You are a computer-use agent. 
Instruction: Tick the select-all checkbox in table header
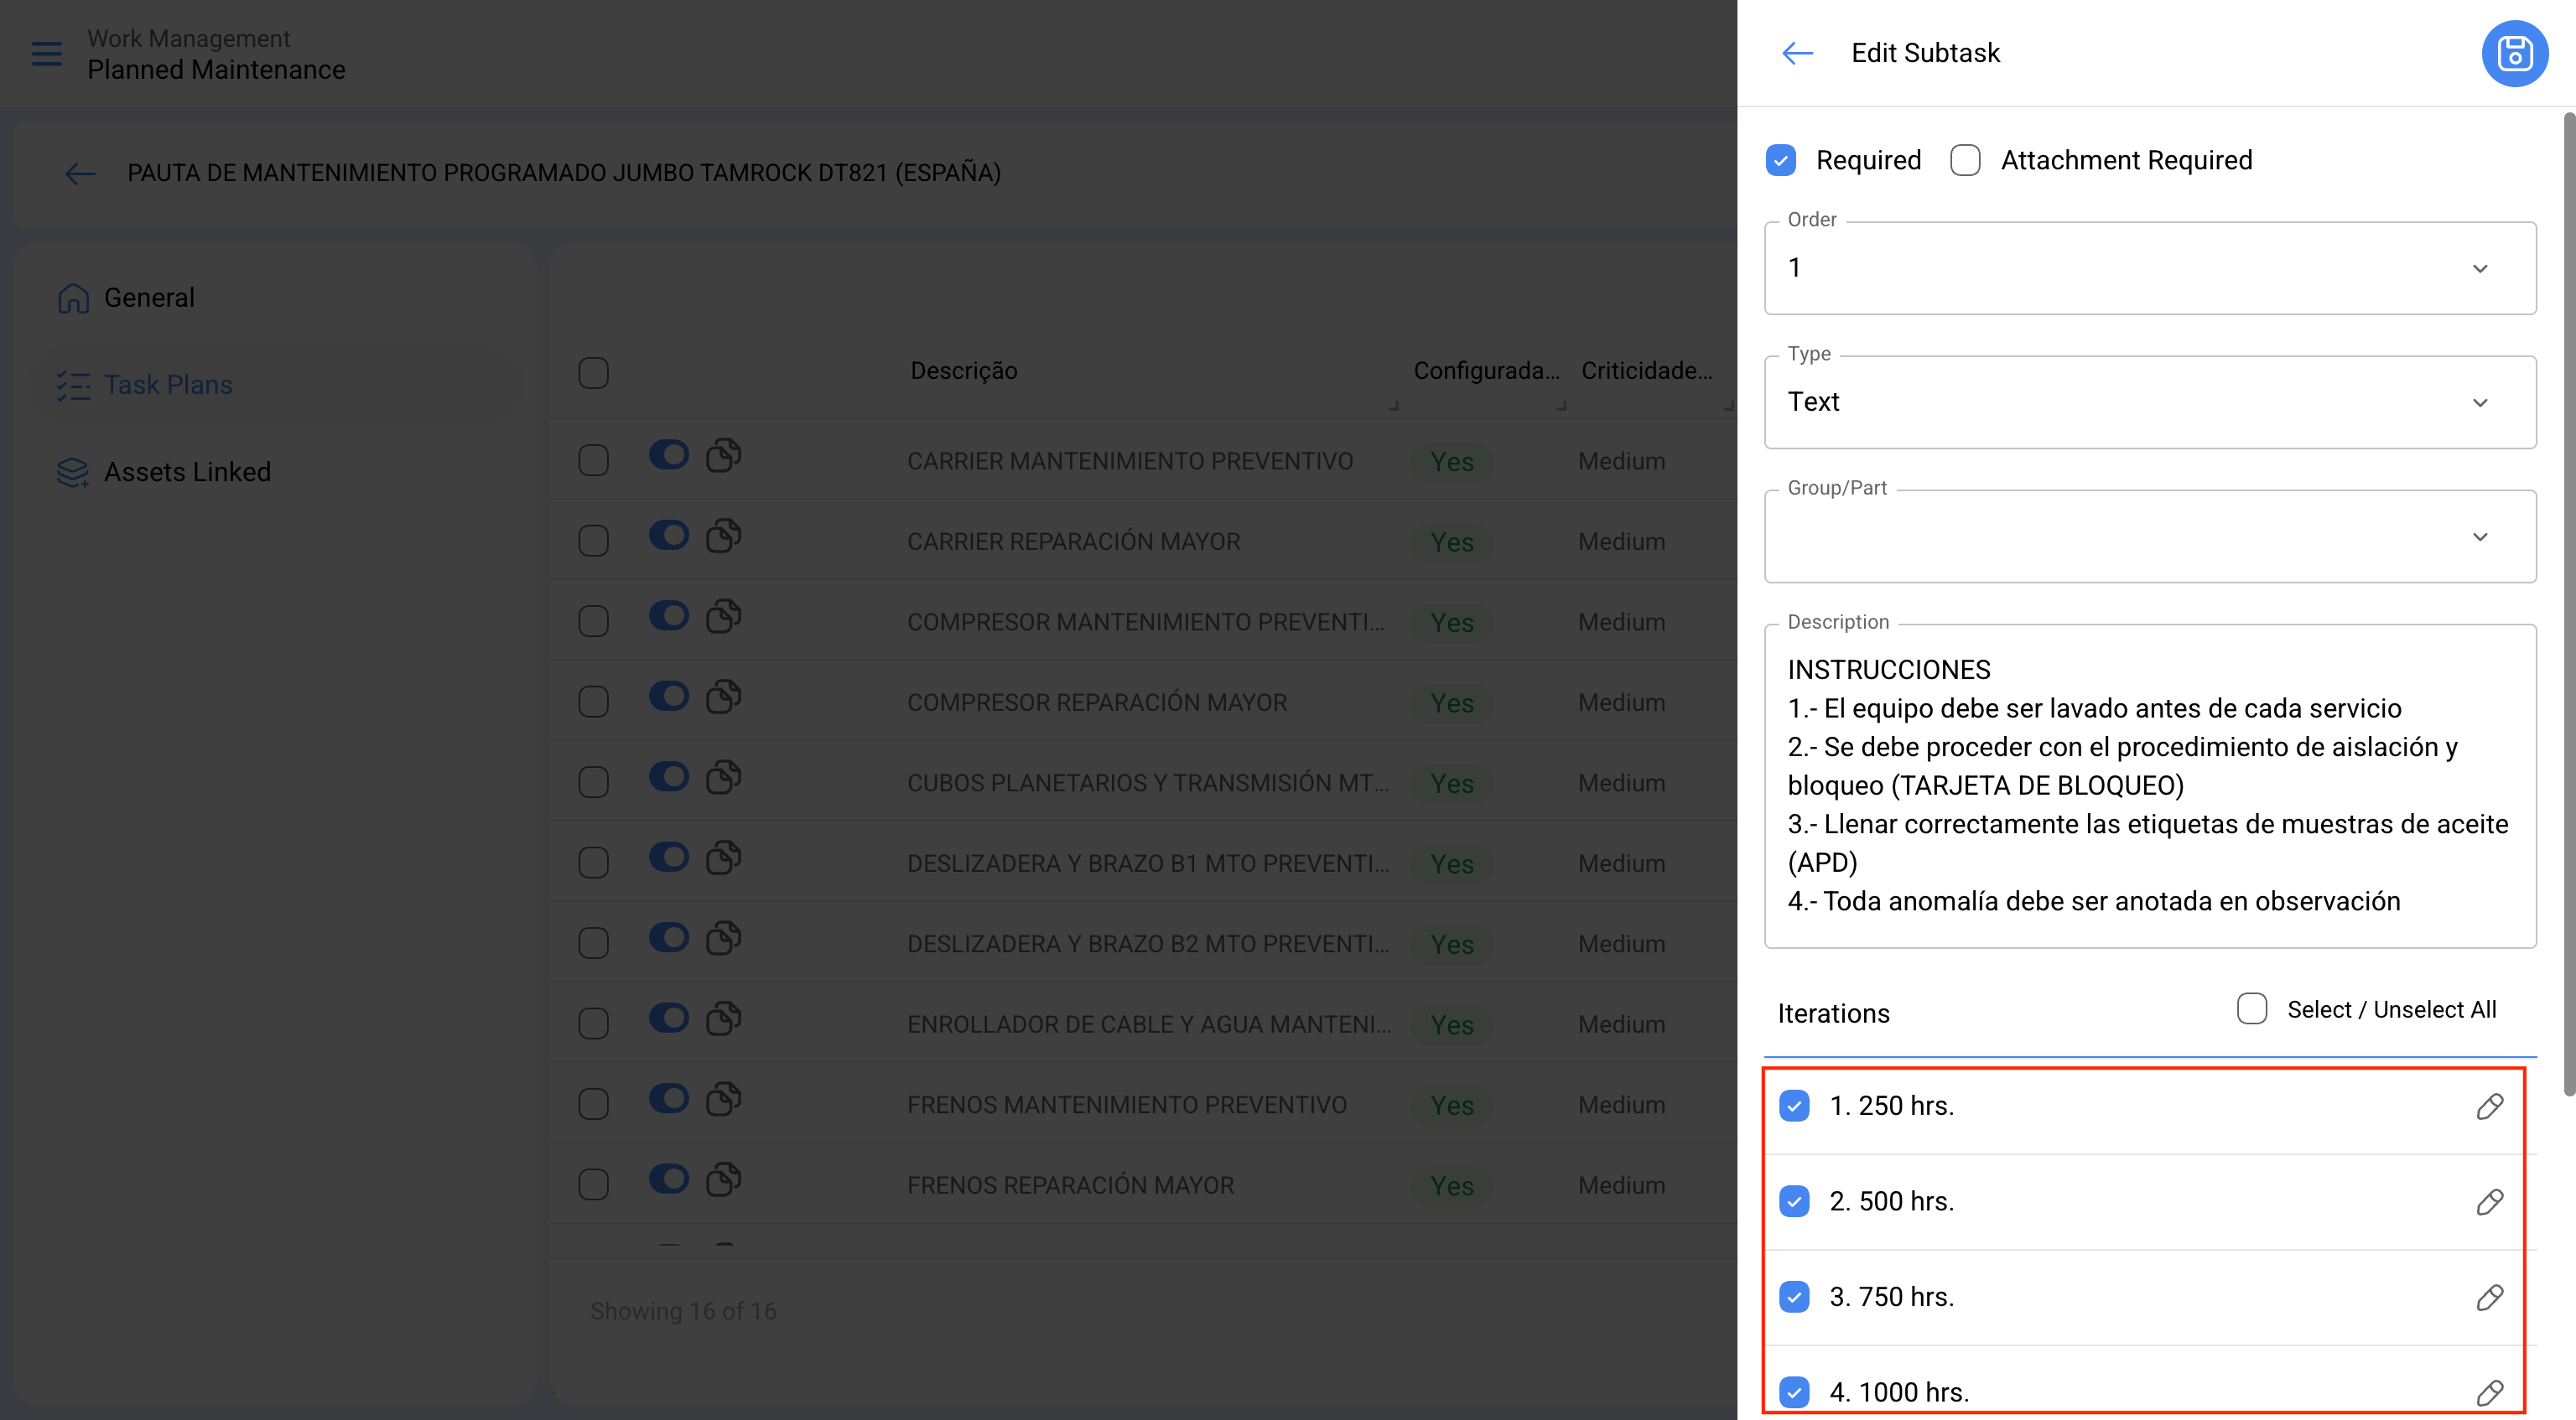coord(593,372)
